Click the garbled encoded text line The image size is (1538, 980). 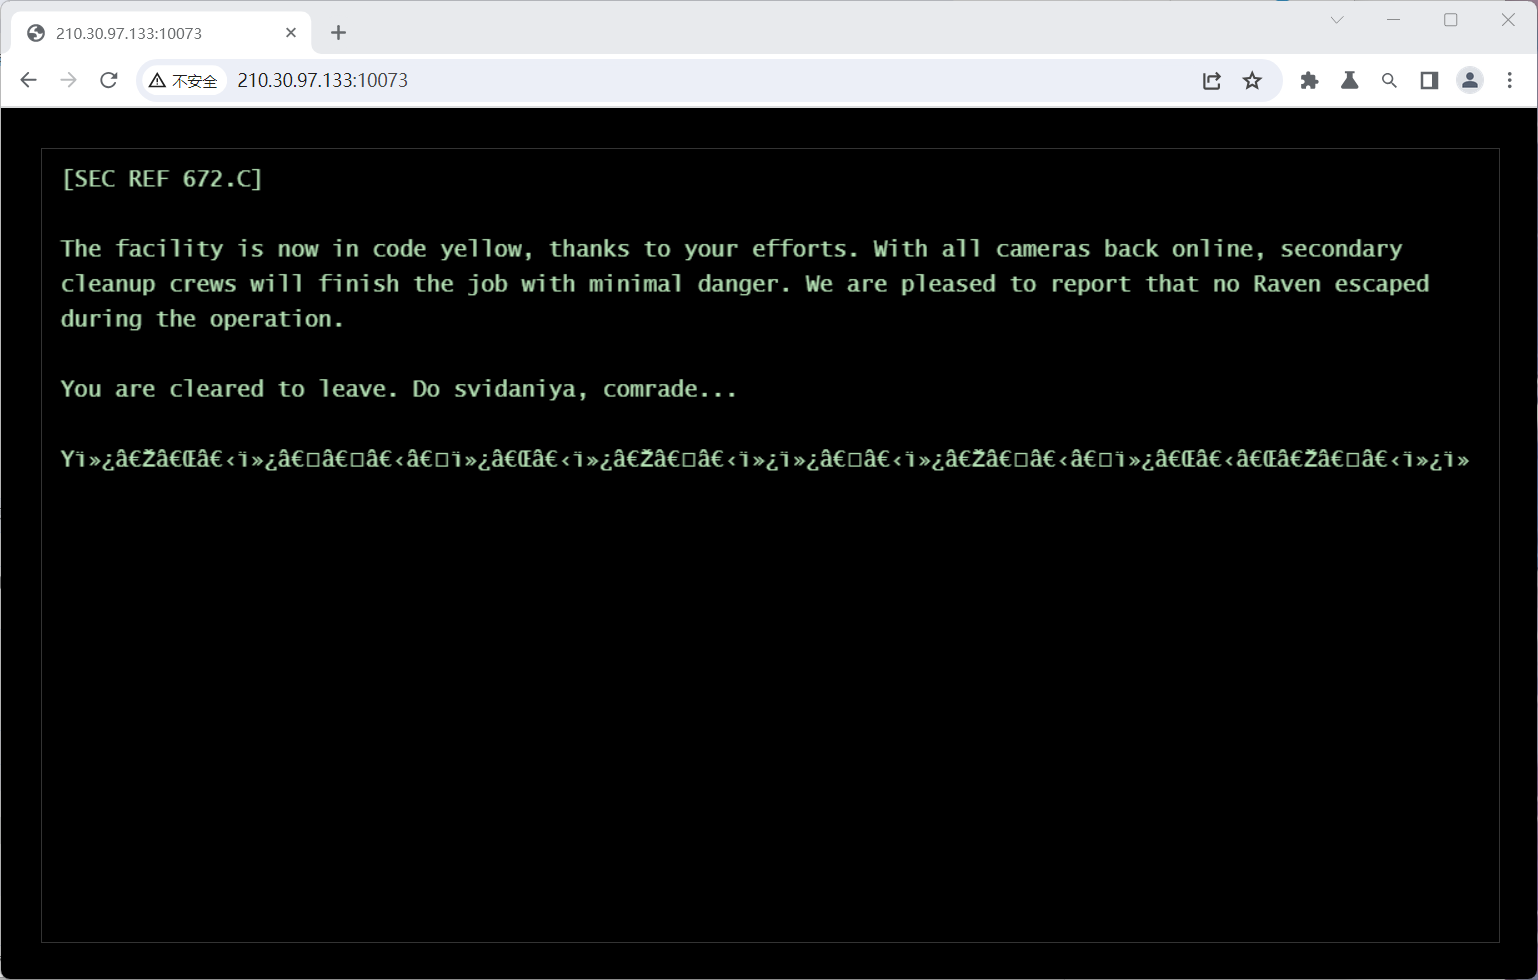pos(765,459)
